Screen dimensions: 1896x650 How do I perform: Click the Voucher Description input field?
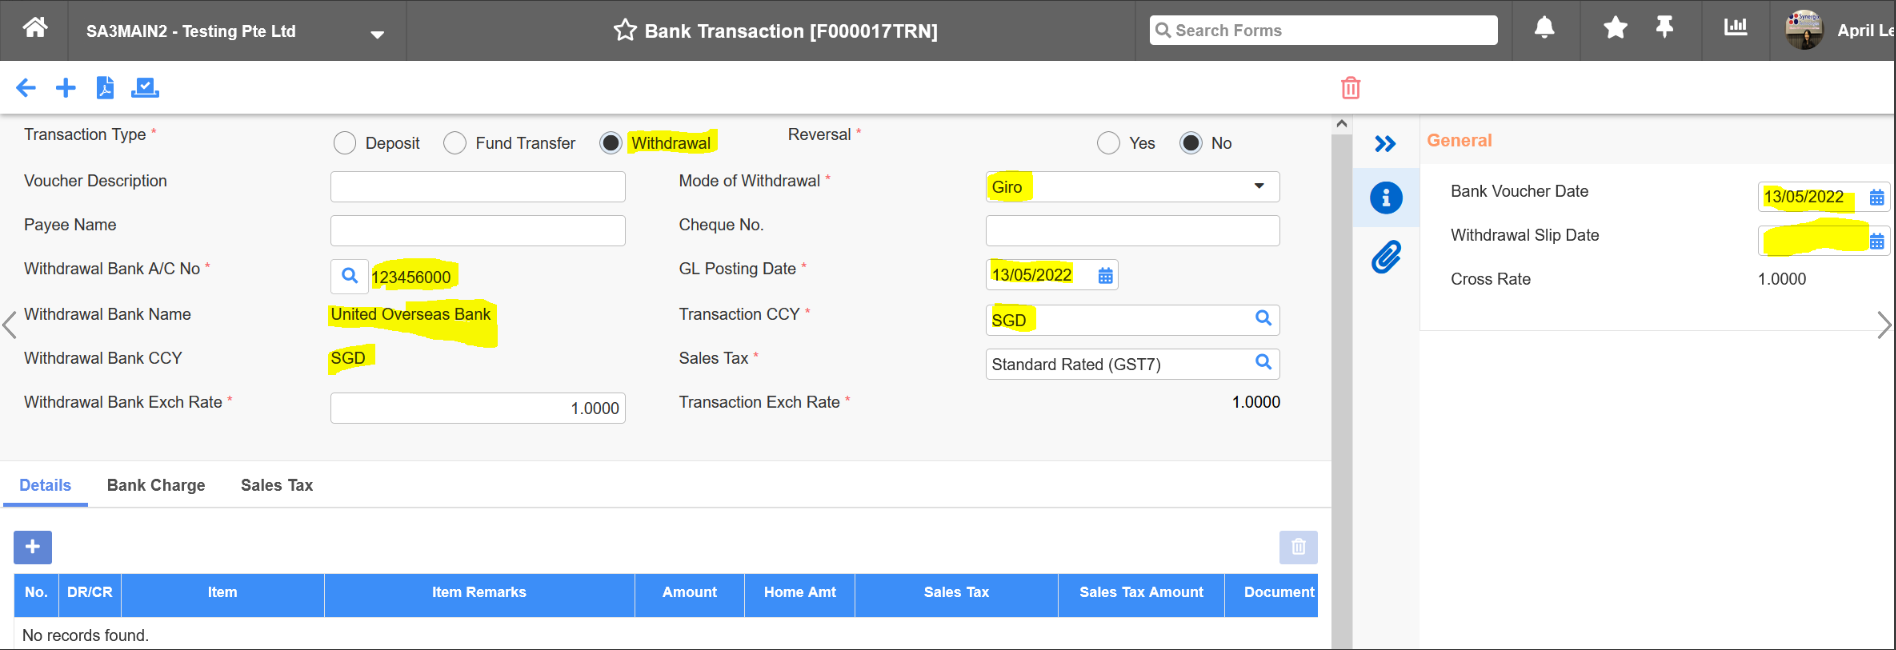[x=478, y=187]
